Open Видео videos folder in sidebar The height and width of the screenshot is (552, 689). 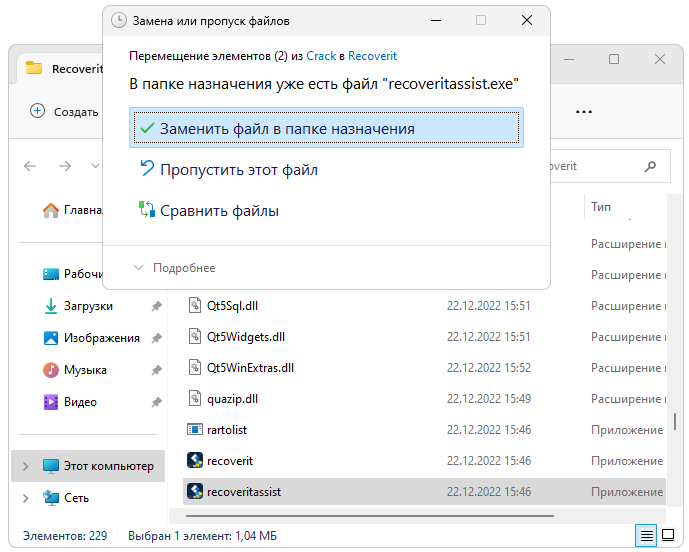(x=70, y=402)
